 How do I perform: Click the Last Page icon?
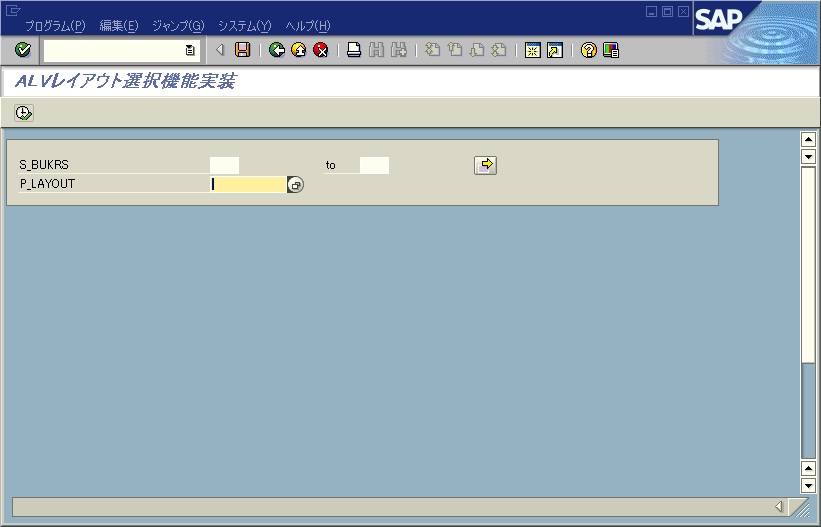[x=499, y=50]
